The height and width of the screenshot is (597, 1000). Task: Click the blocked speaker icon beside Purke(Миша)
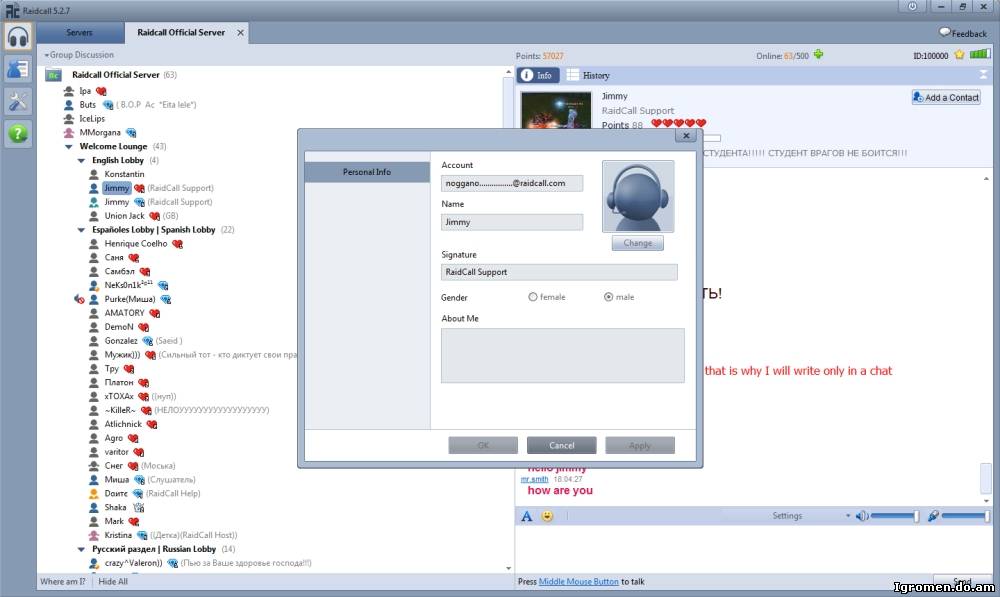pyautogui.click(x=79, y=299)
